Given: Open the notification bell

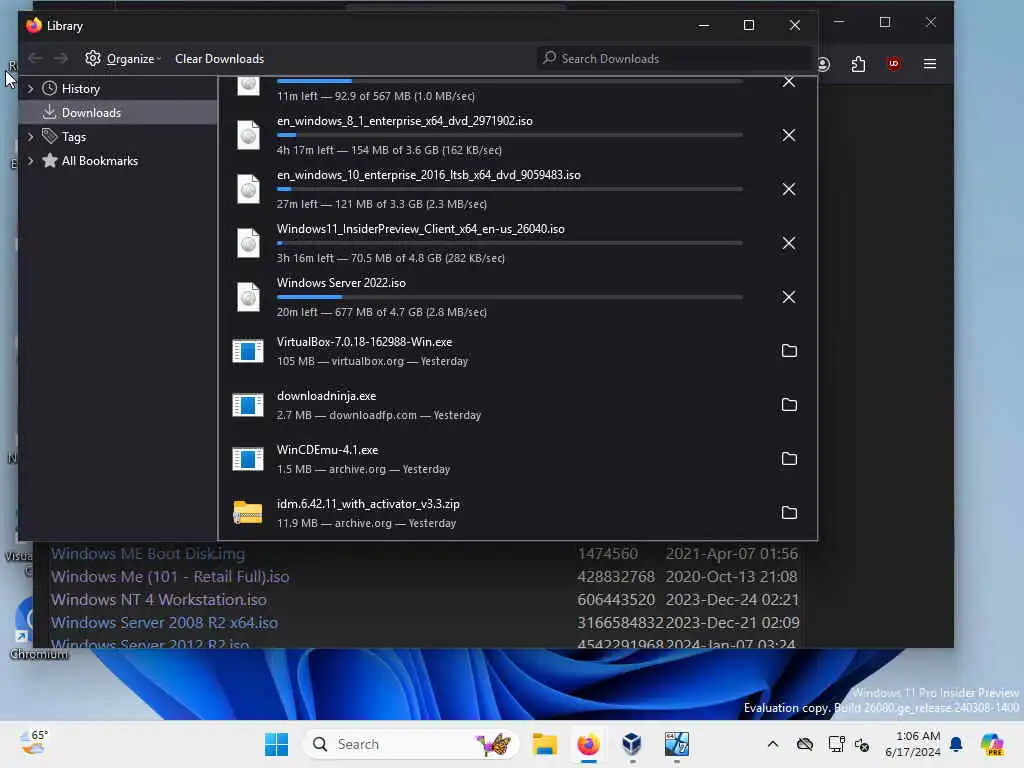Looking at the screenshot, I should [x=956, y=744].
